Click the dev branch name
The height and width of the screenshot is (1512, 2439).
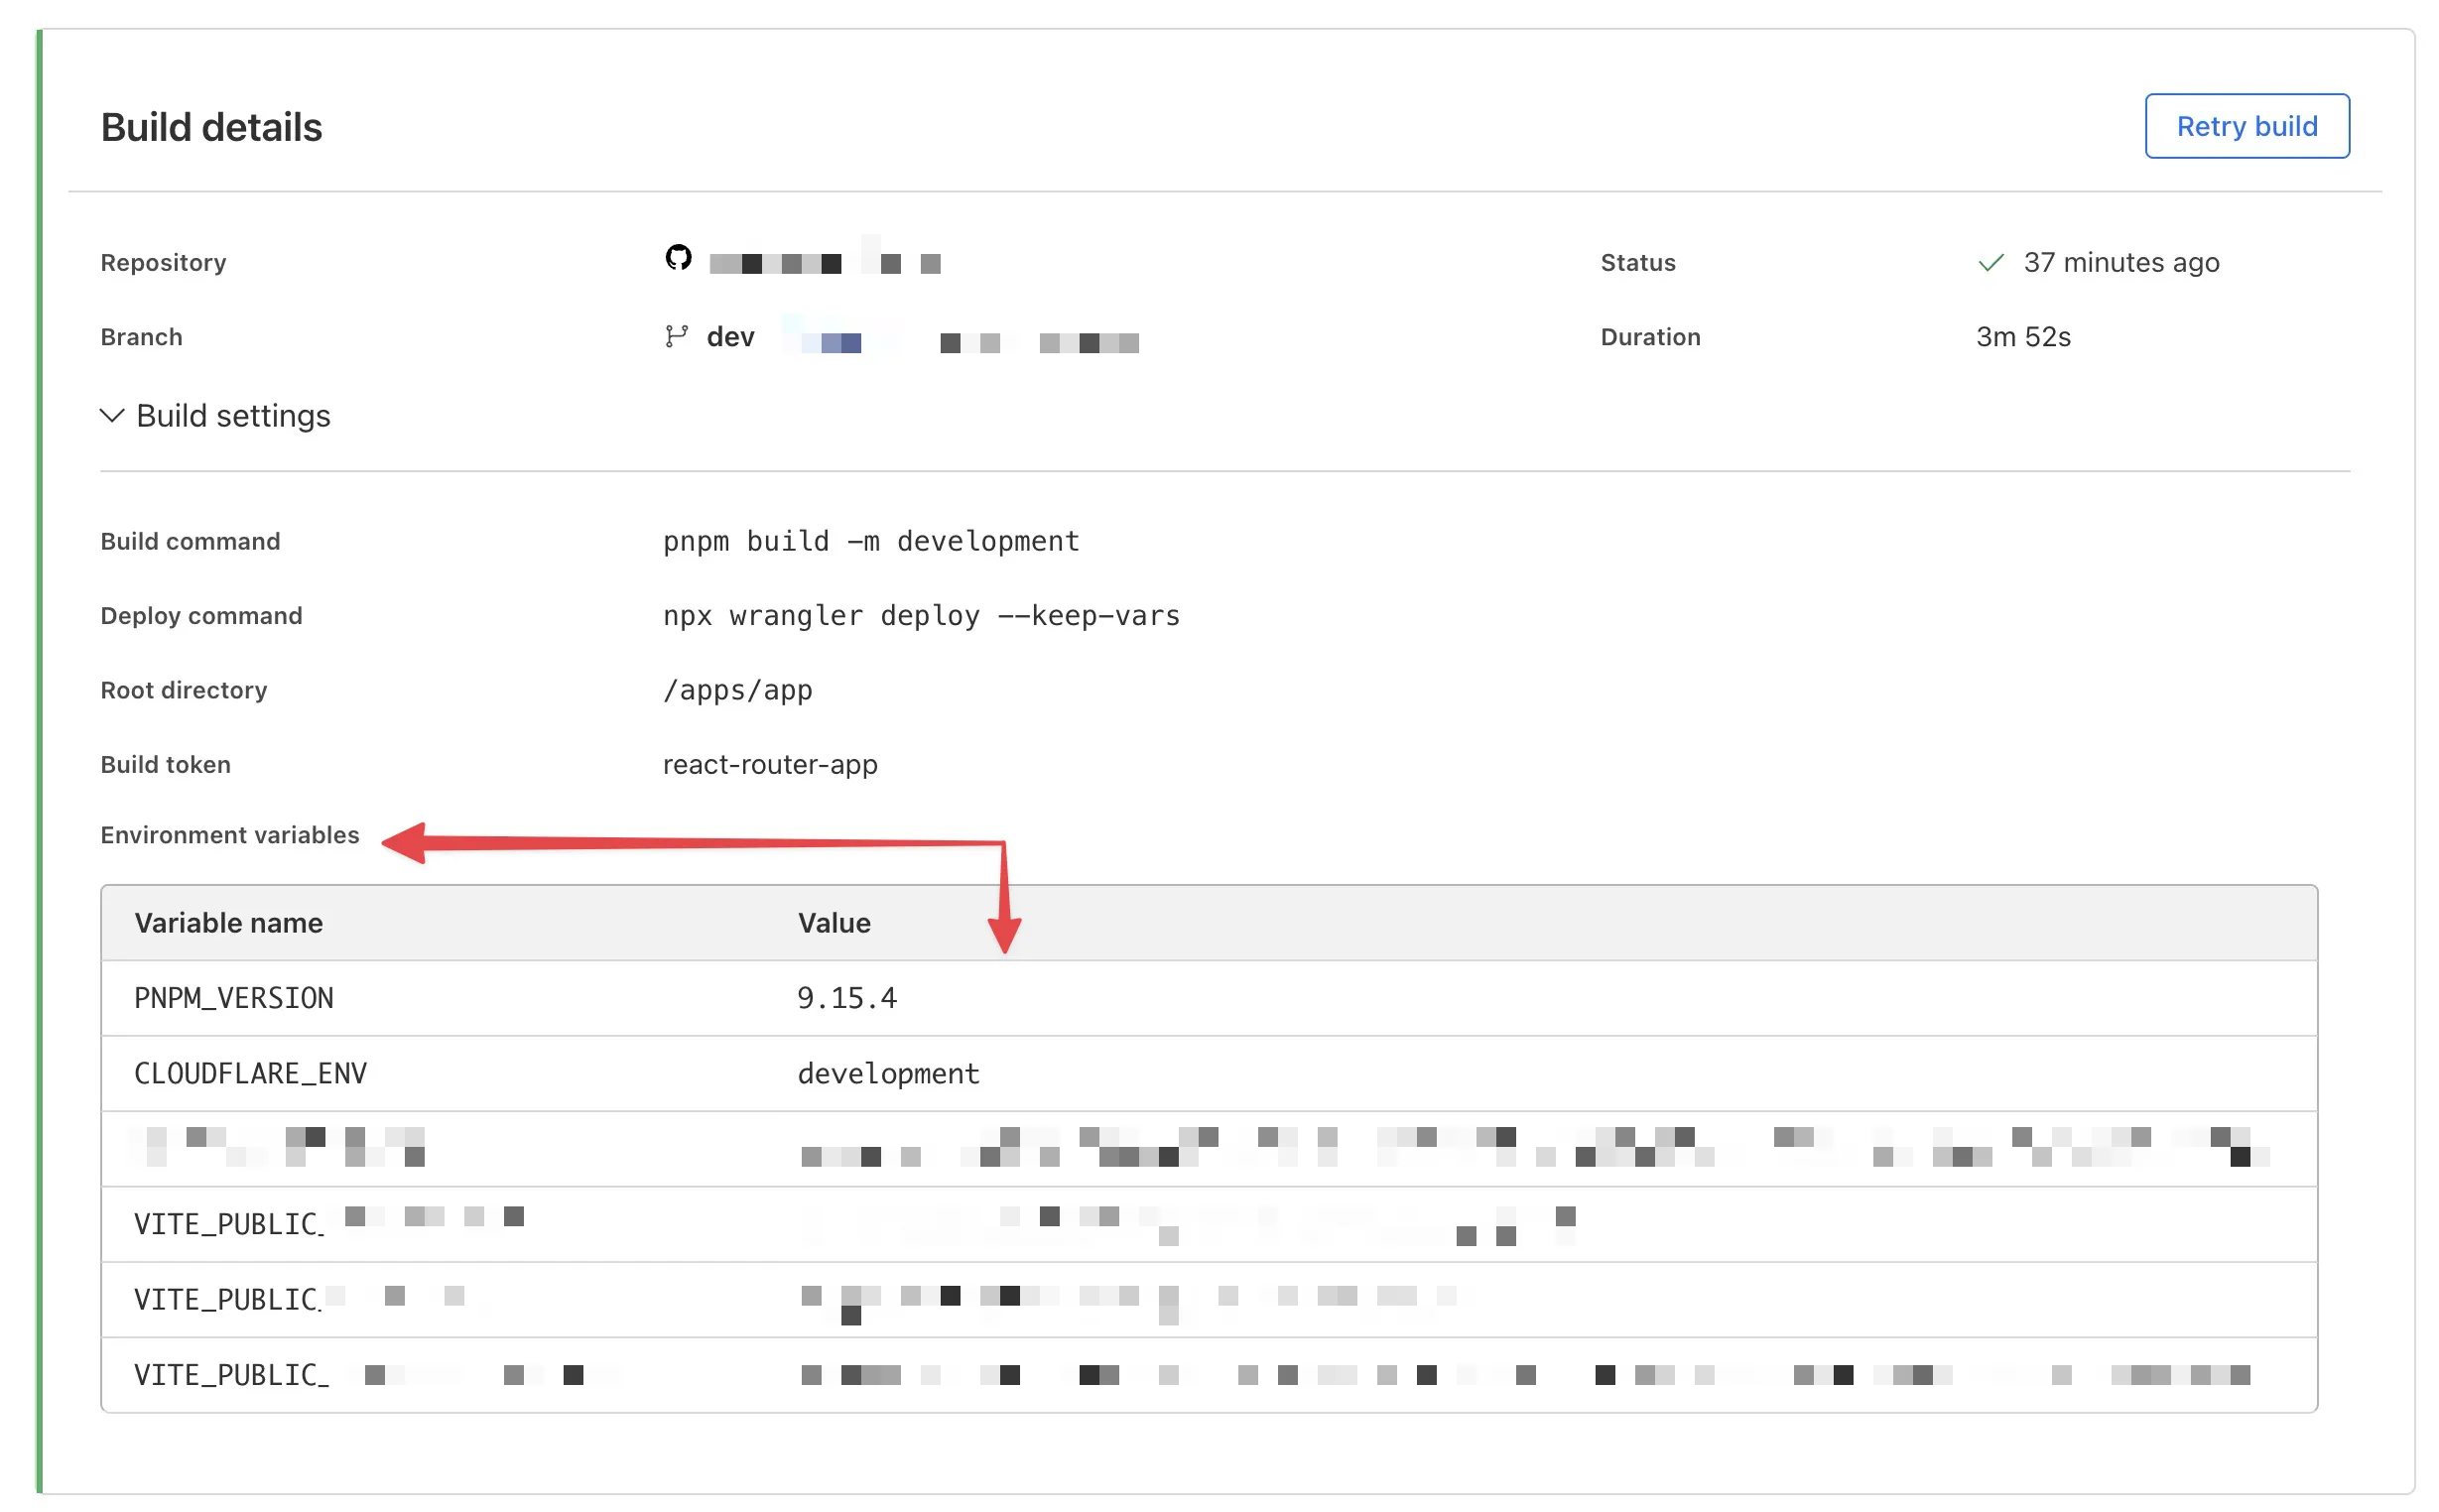click(x=730, y=338)
